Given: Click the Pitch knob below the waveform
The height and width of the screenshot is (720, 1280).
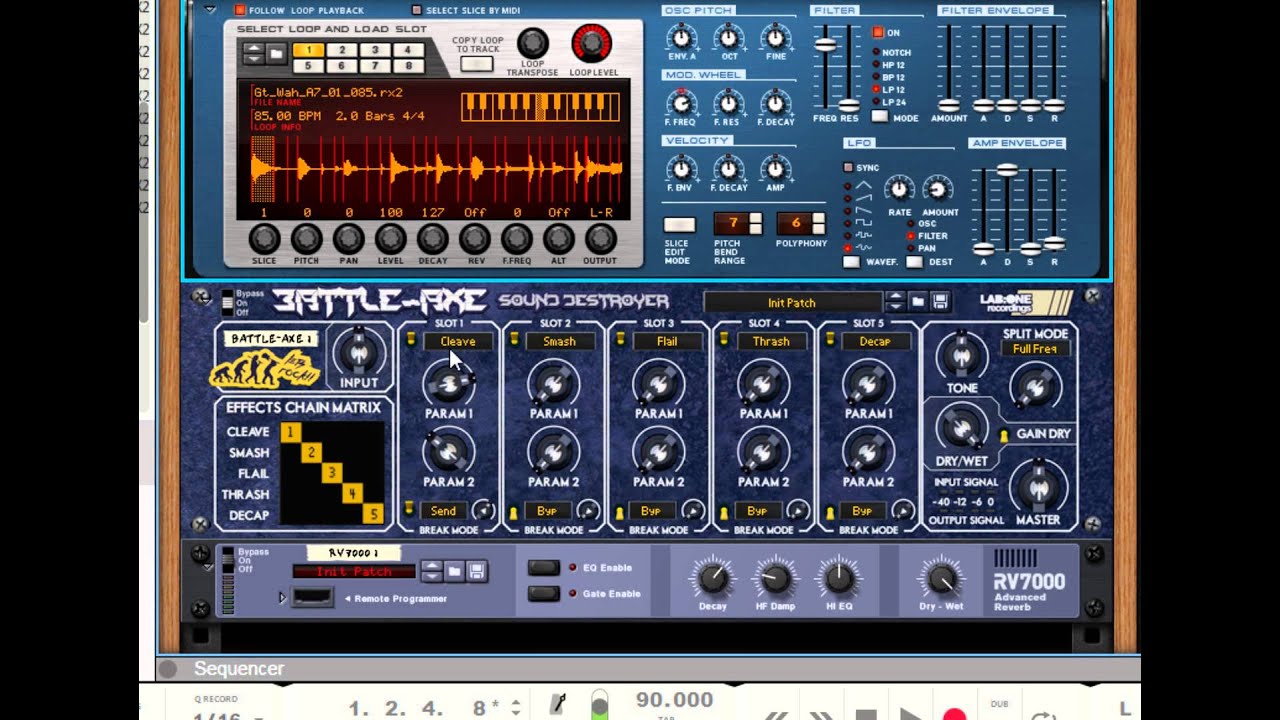Looking at the screenshot, I should tap(306, 239).
